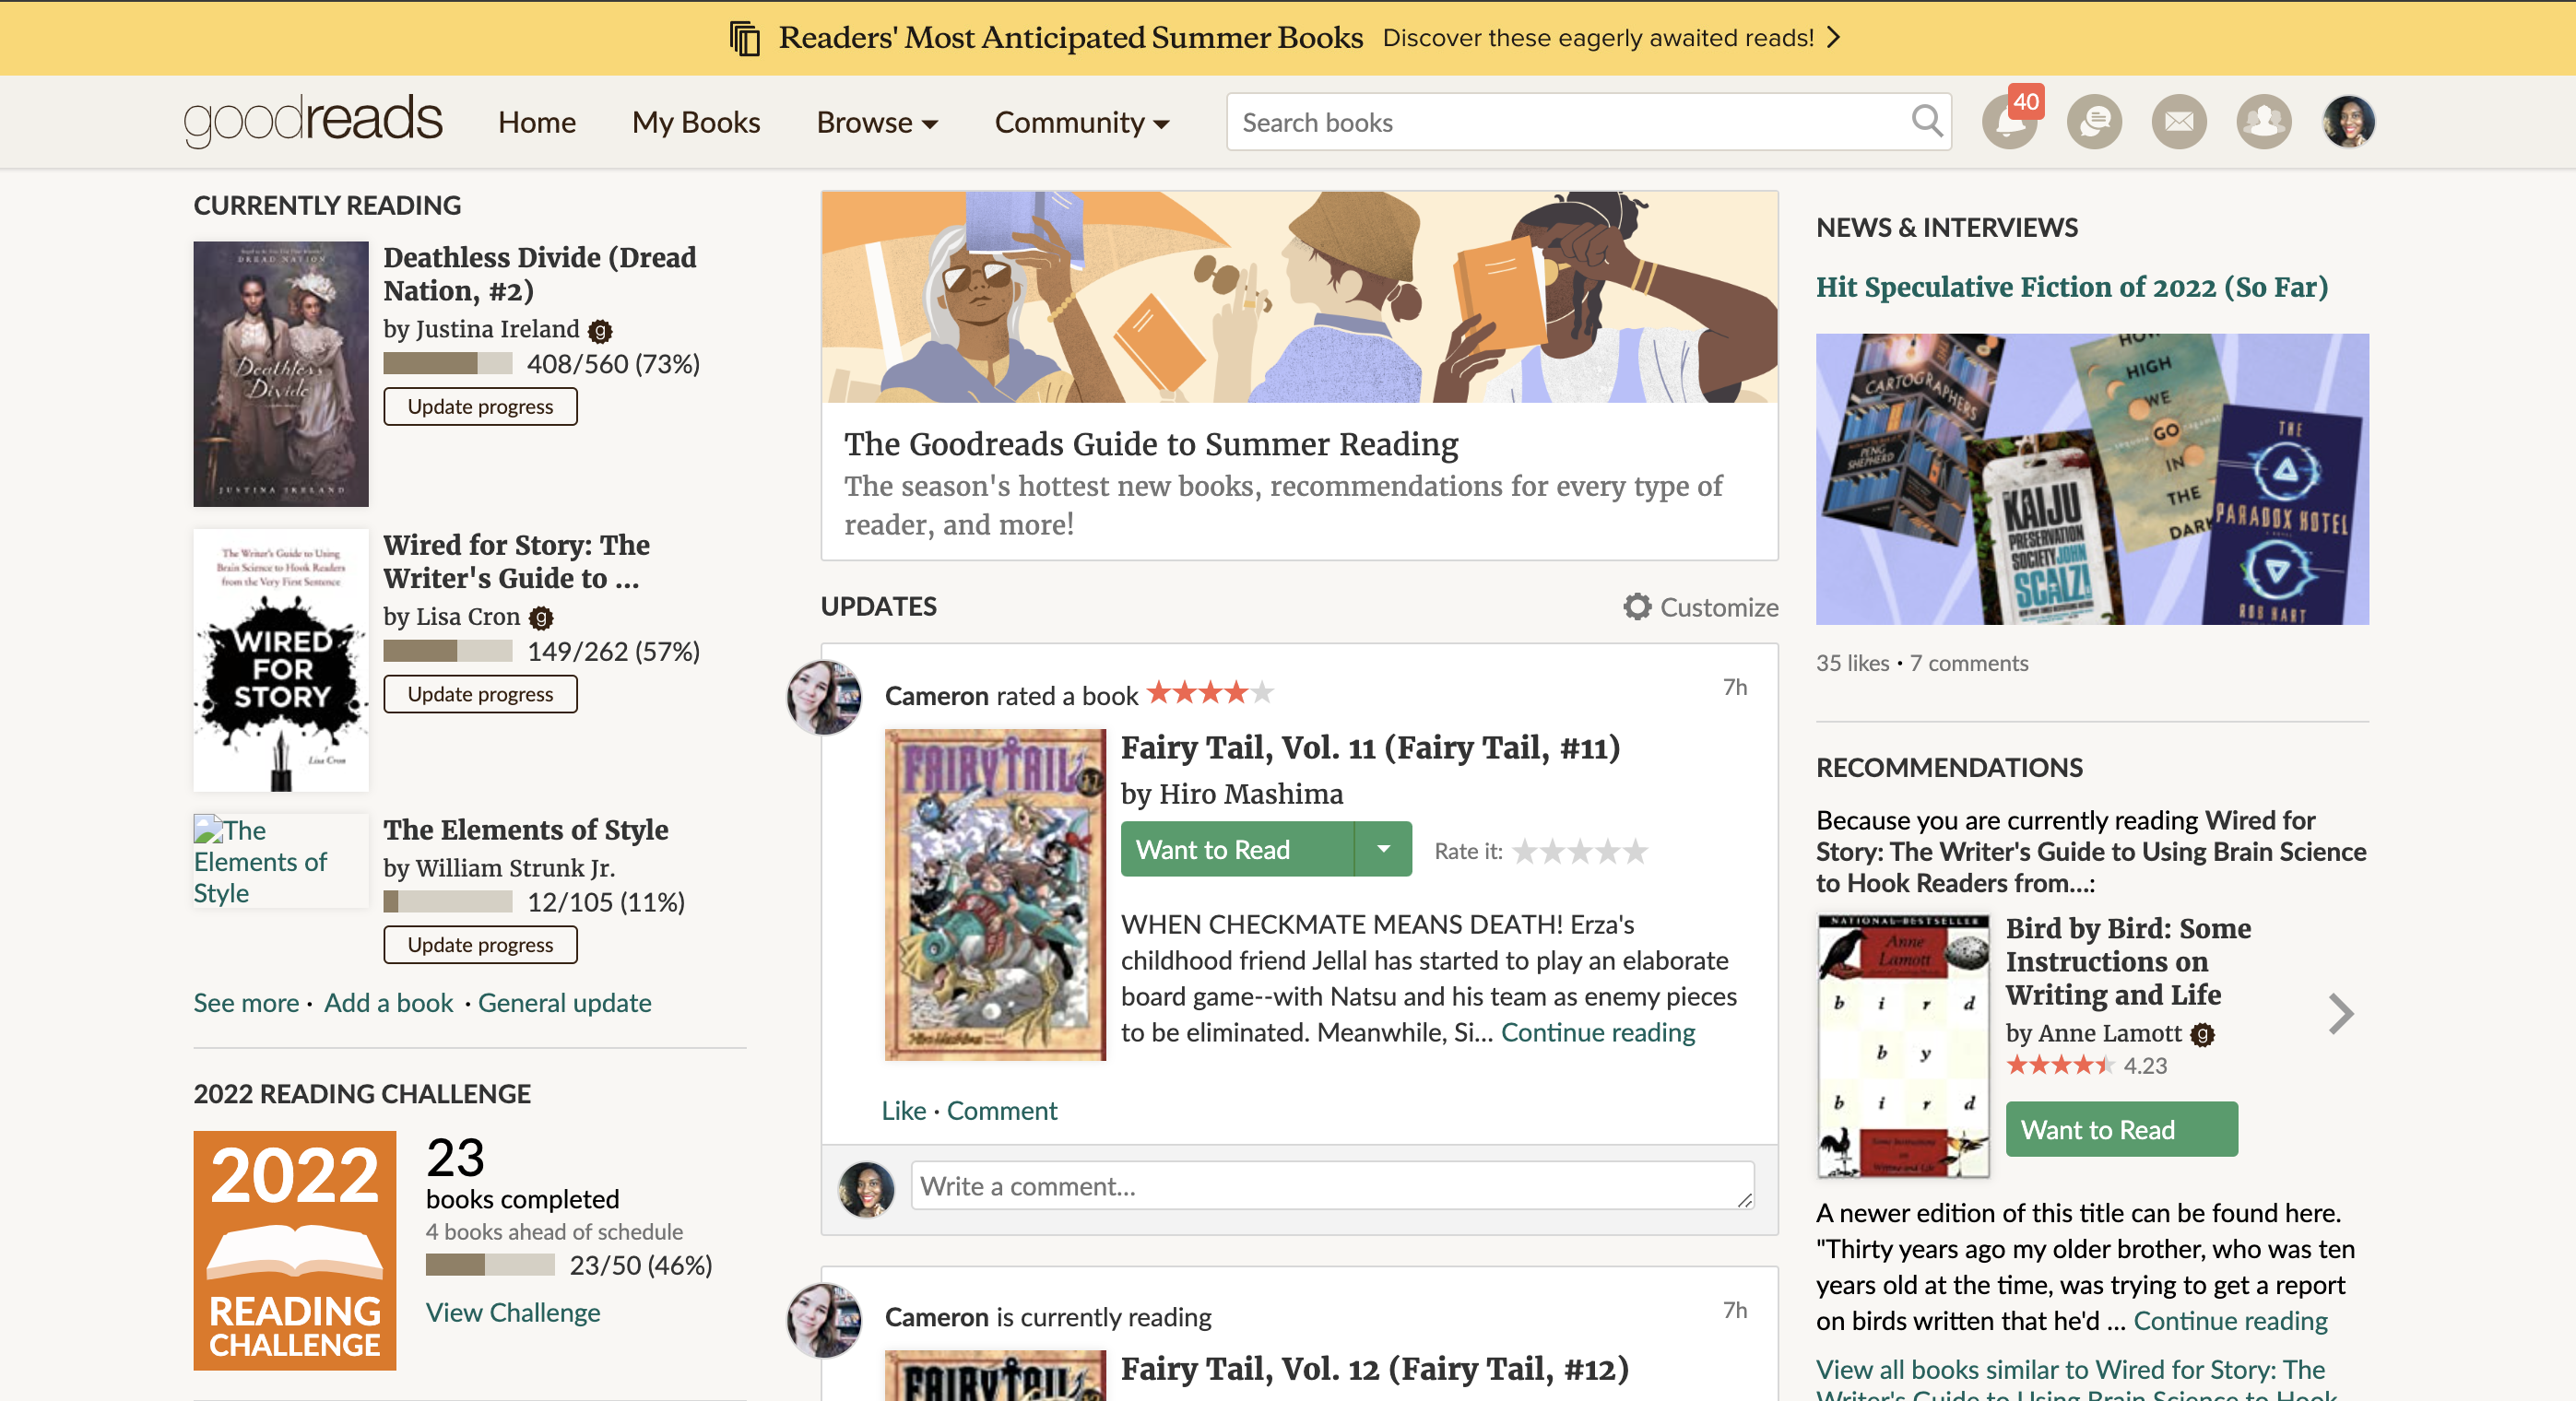Continue reading Fairy Tail Vol. 11 description

pyautogui.click(x=1598, y=1033)
